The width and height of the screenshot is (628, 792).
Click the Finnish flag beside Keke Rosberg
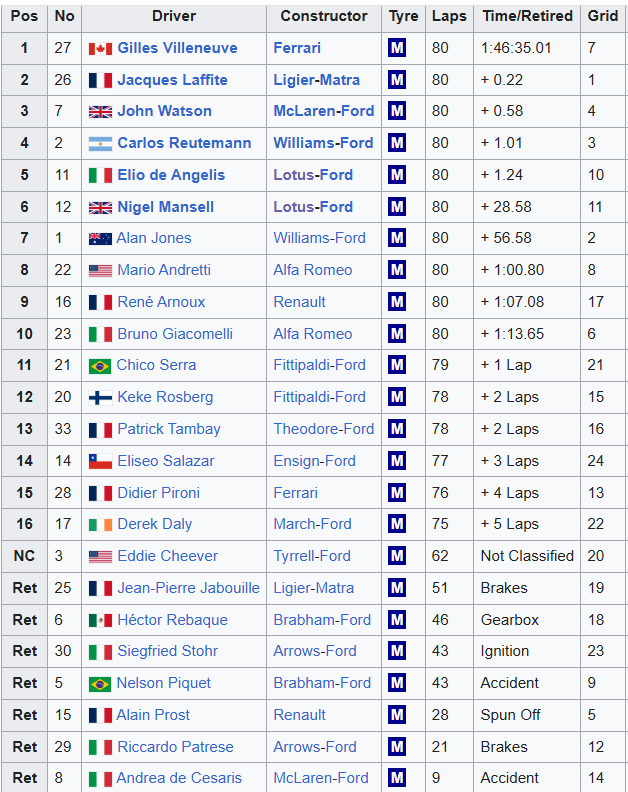point(100,398)
